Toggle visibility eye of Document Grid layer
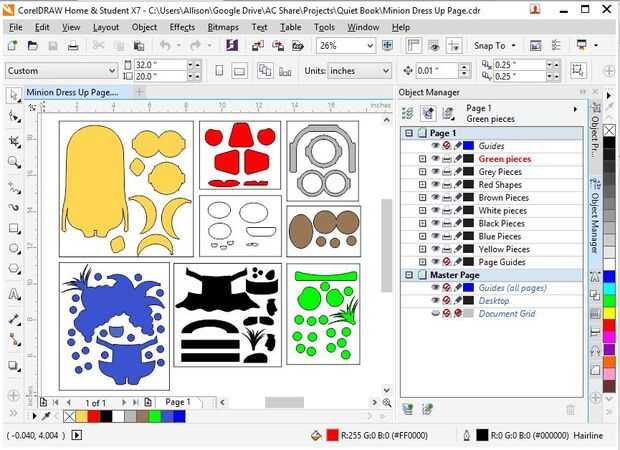 coord(435,314)
